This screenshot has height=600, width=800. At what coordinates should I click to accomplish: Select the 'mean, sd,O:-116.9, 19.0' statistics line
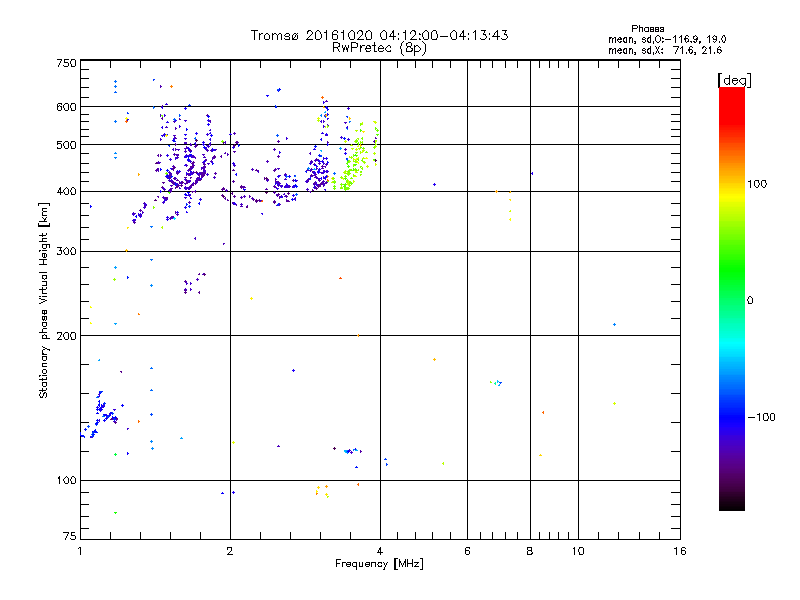pos(667,39)
